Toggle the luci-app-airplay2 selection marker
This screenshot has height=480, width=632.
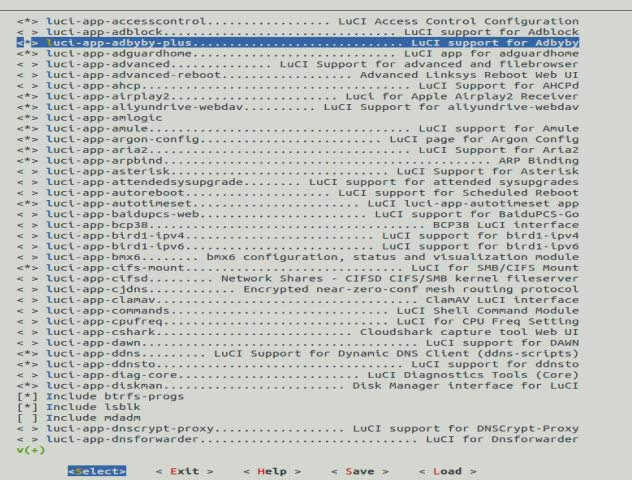pyautogui.click(x=27, y=96)
